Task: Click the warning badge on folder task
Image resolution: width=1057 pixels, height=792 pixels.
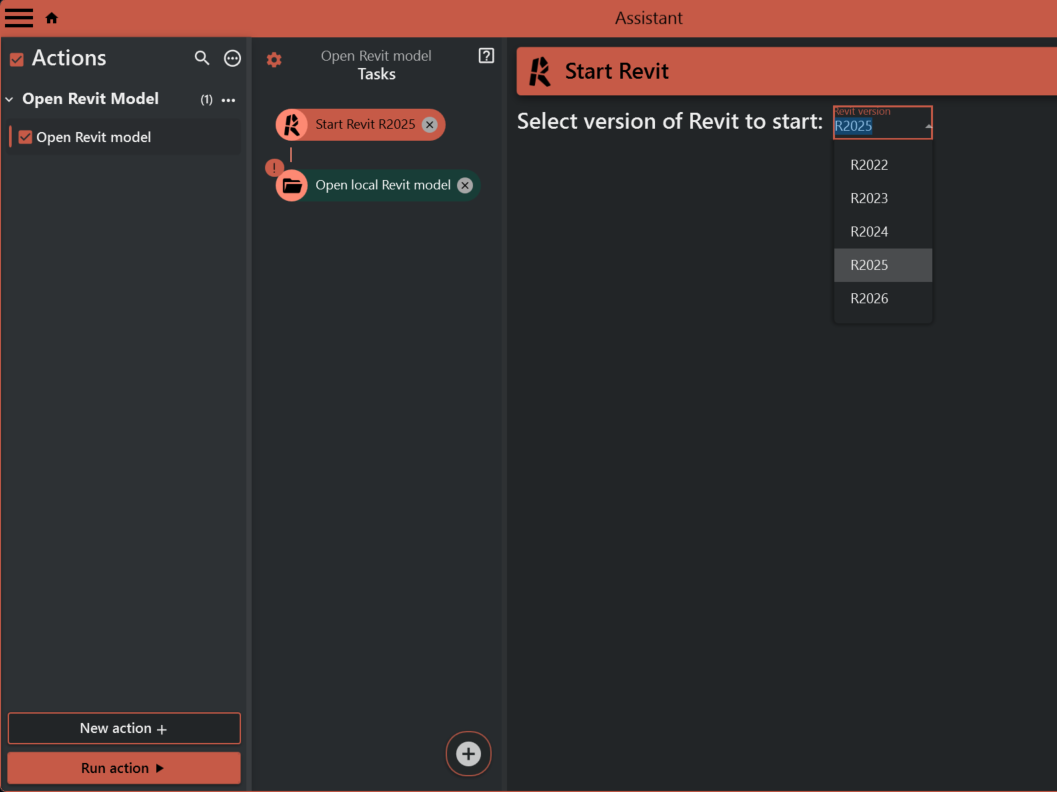Action: tap(274, 168)
